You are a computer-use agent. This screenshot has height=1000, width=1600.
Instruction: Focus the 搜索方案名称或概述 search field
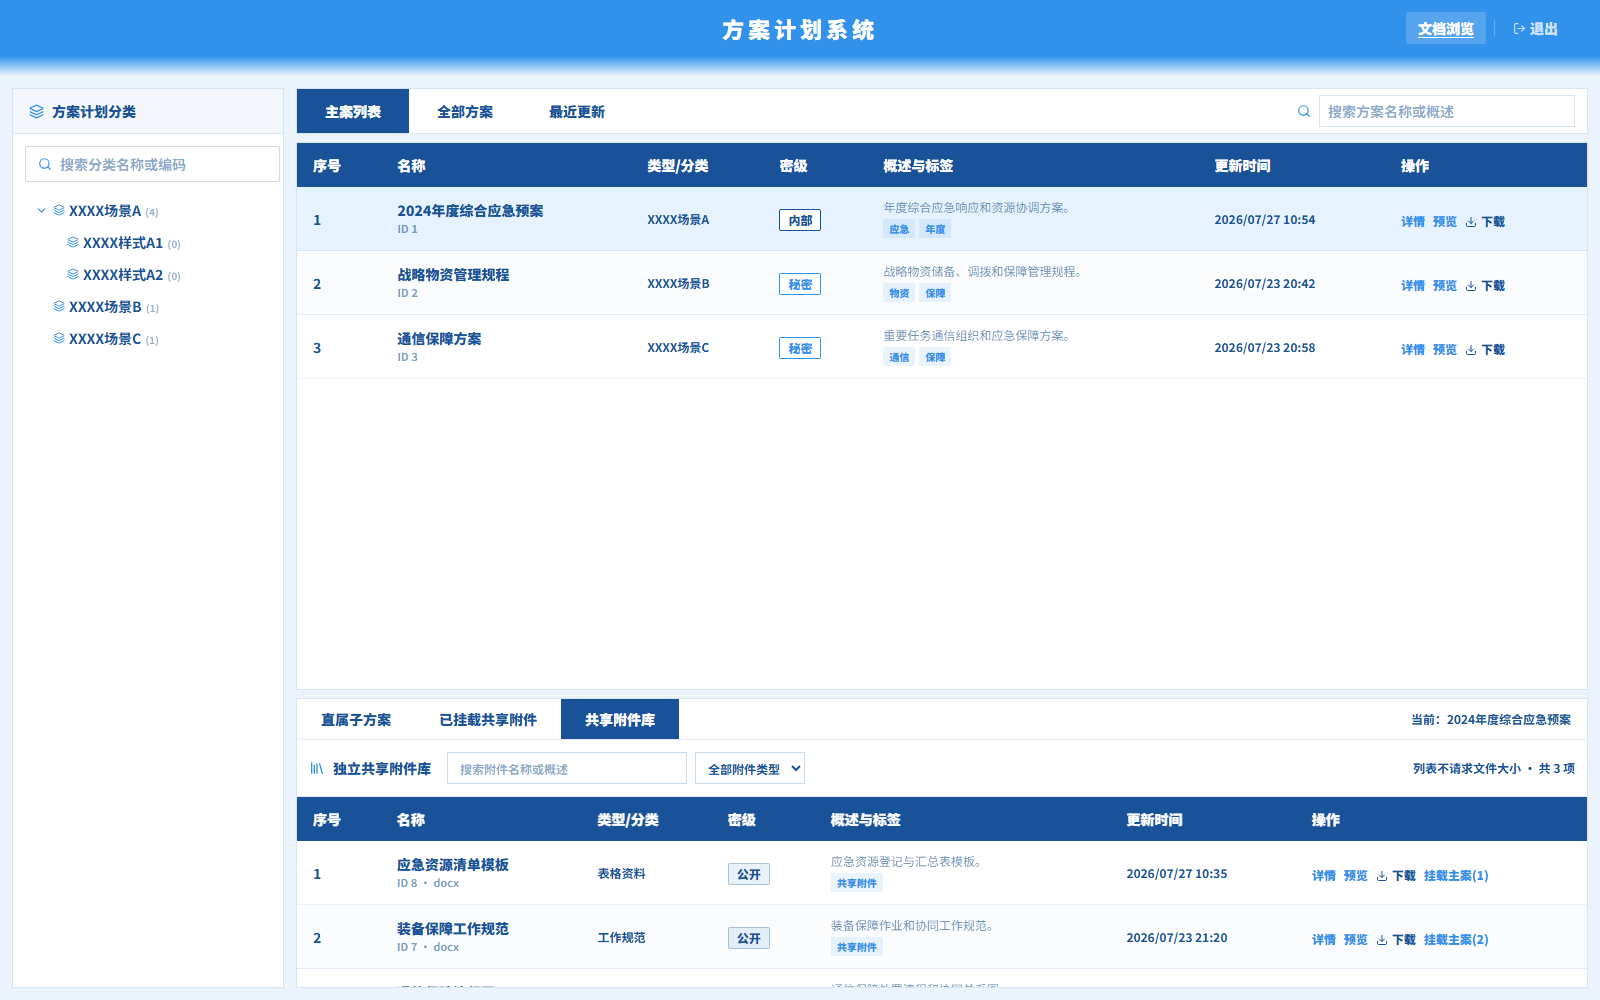tap(1446, 111)
